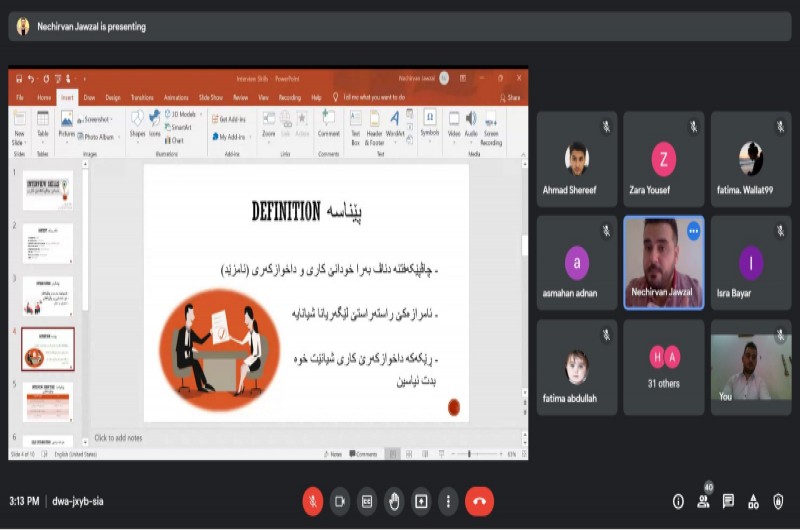Viewport: 800px width, 532px height.
Task: Turn on closed captions
Action: pyautogui.click(x=367, y=501)
